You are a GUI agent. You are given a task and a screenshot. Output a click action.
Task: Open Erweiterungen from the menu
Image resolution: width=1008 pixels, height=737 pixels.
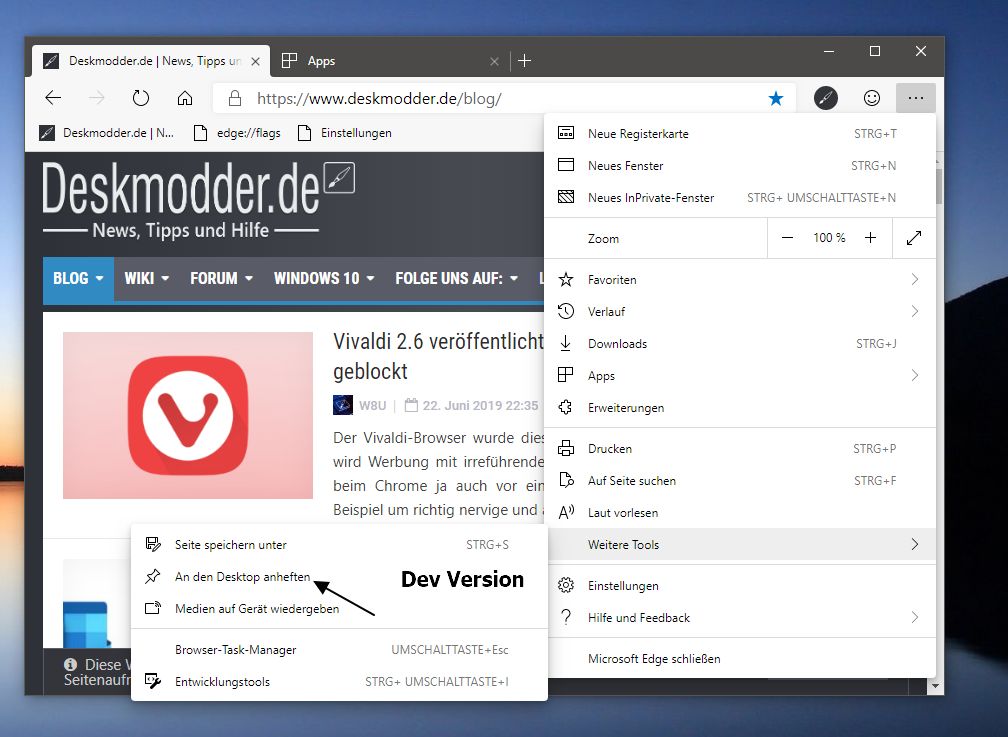(740, 408)
